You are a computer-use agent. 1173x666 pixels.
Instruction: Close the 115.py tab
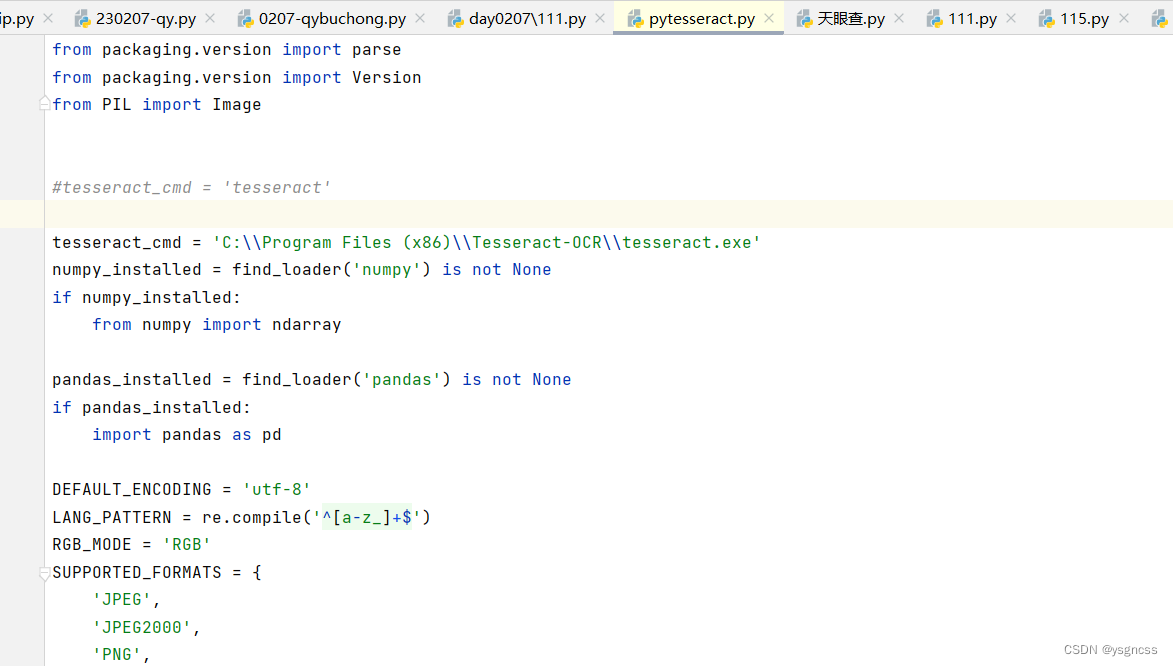tap(1124, 18)
